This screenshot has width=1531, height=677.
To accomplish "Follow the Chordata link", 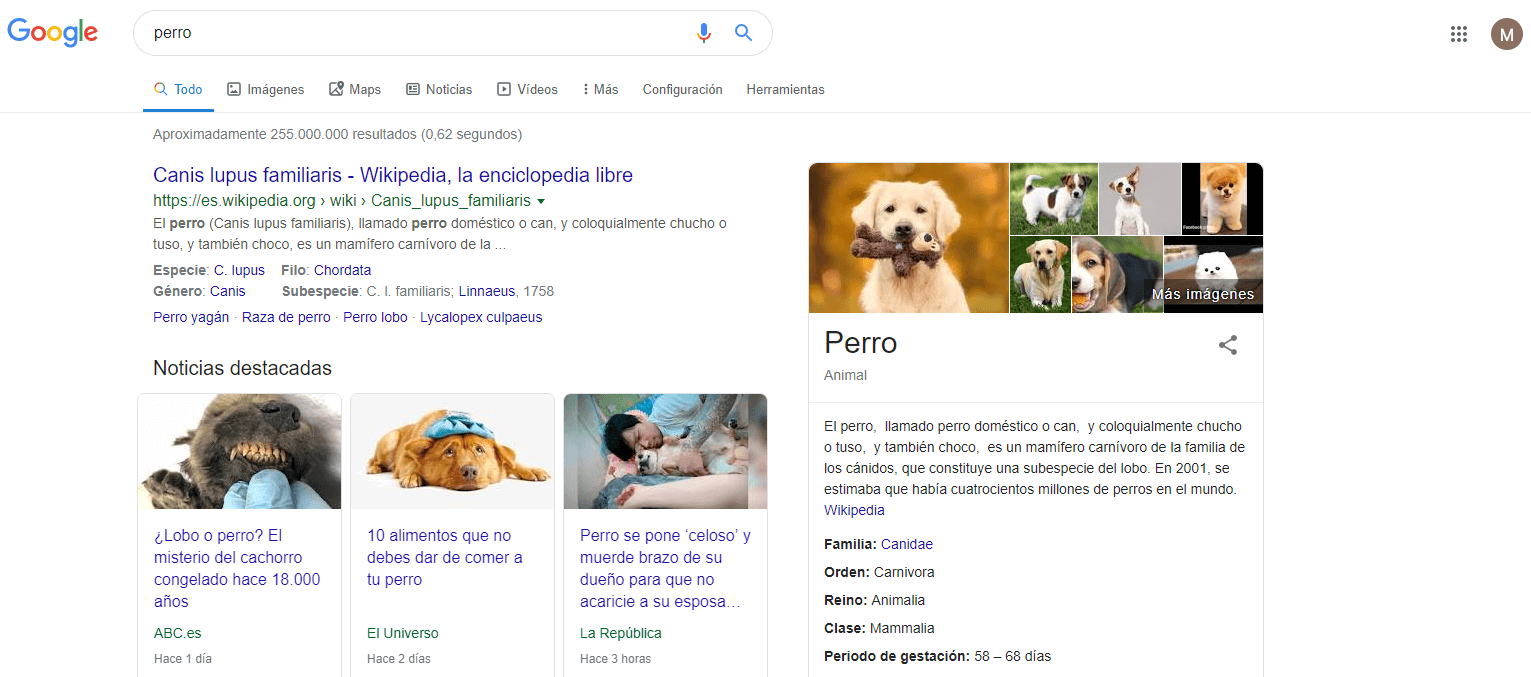I will (342, 270).
